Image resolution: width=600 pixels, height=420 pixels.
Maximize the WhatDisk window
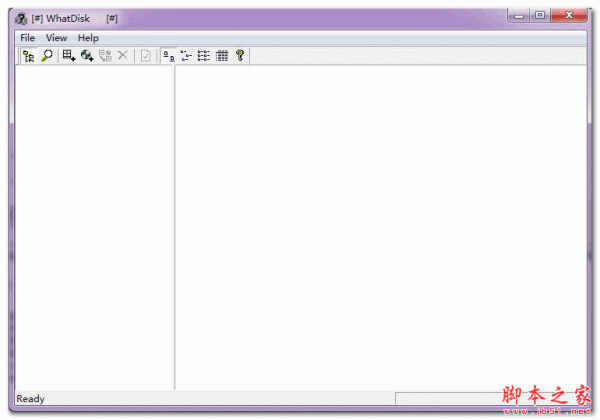(540, 15)
